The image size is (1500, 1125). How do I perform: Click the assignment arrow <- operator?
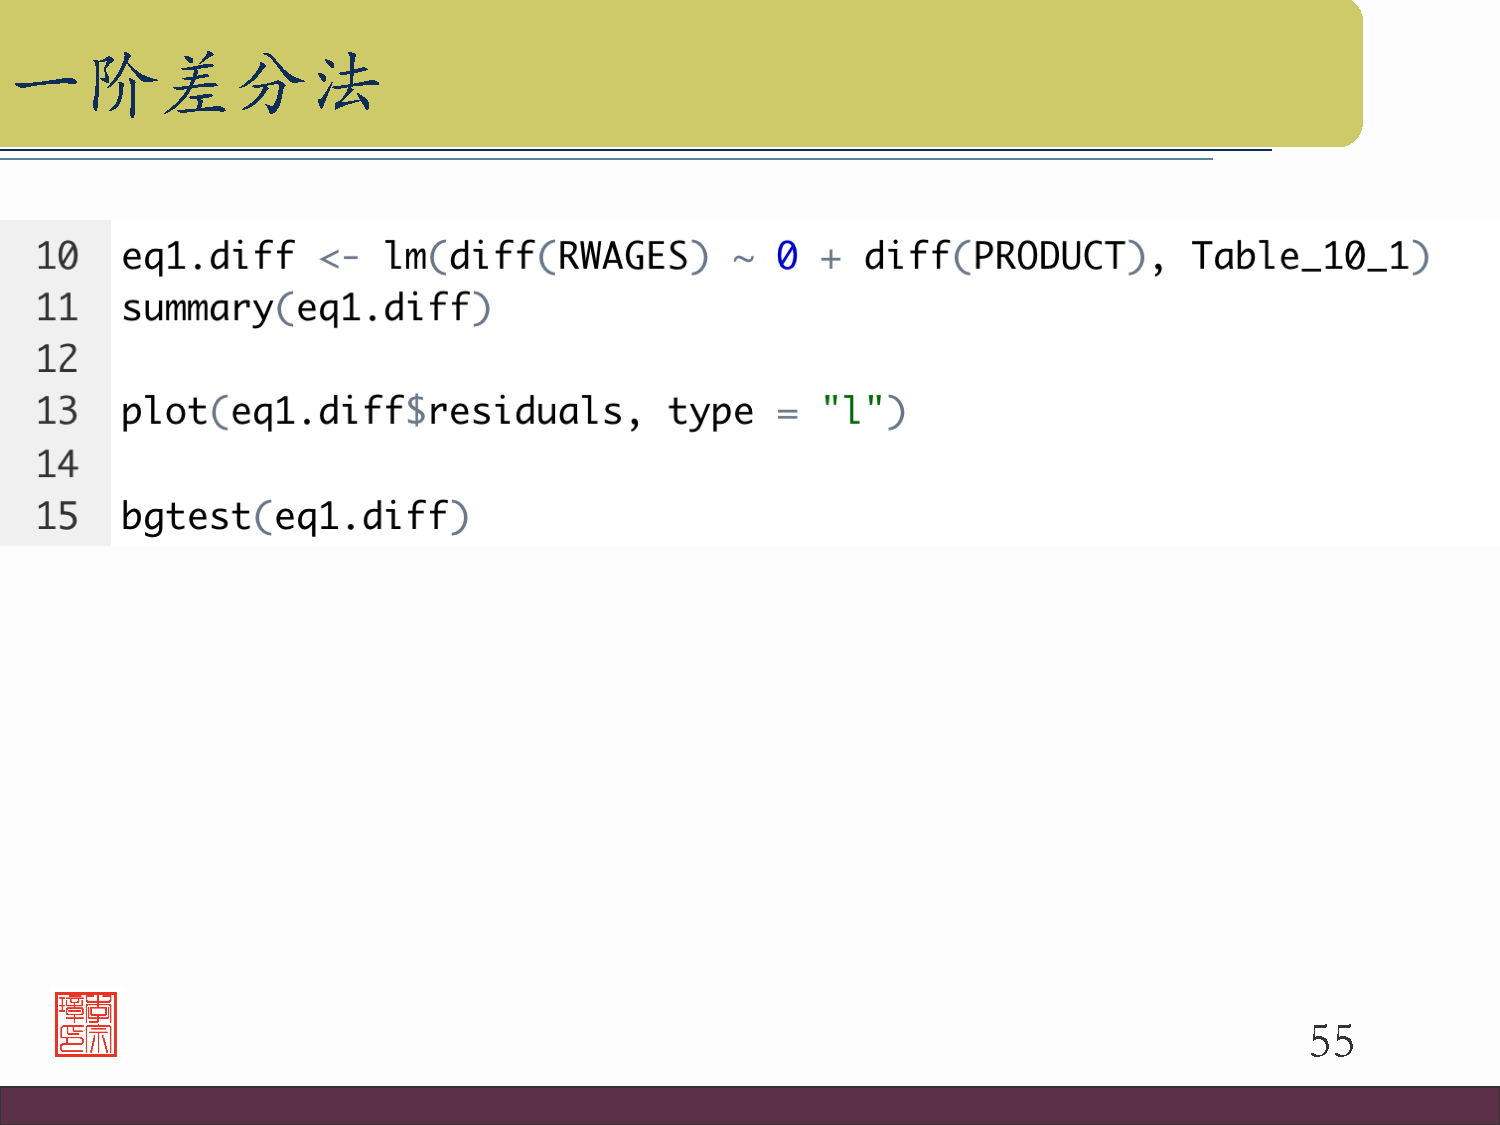tap(339, 258)
